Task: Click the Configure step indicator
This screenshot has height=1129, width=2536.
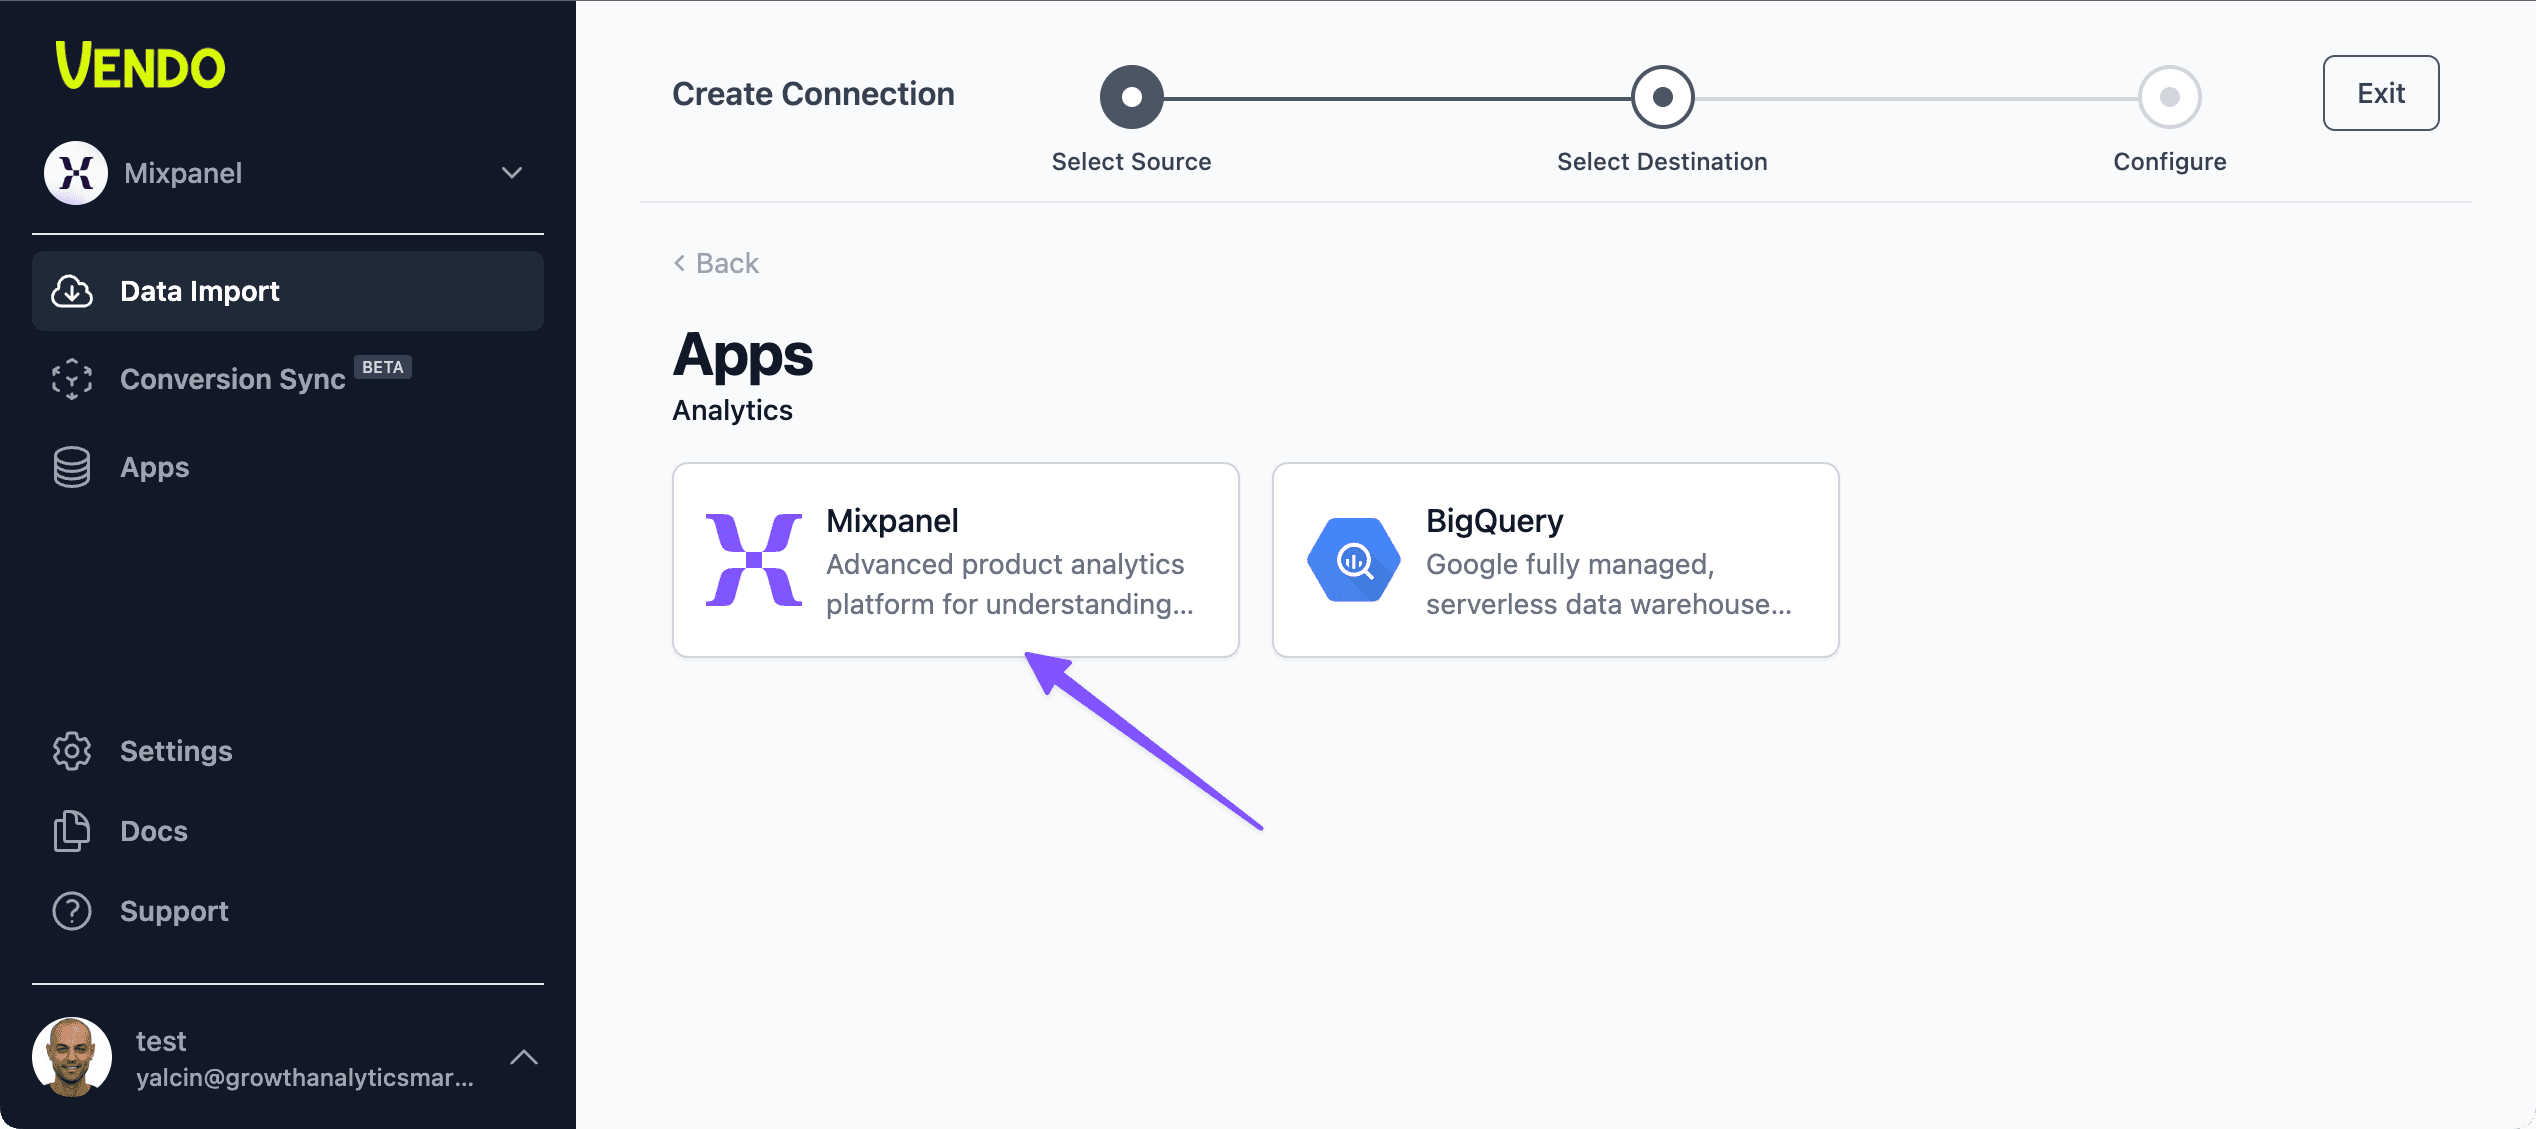Action: pyautogui.click(x=2169, y=92)
